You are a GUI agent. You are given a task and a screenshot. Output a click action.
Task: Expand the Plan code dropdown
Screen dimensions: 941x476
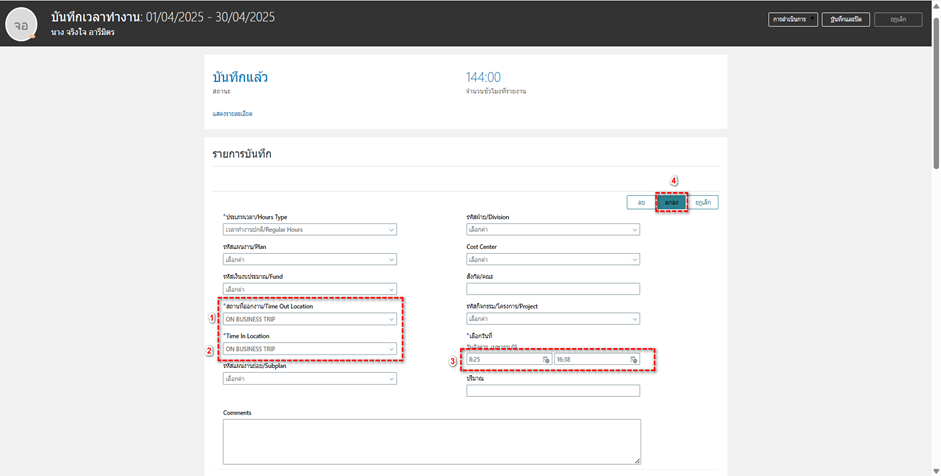tap(309, 259)
